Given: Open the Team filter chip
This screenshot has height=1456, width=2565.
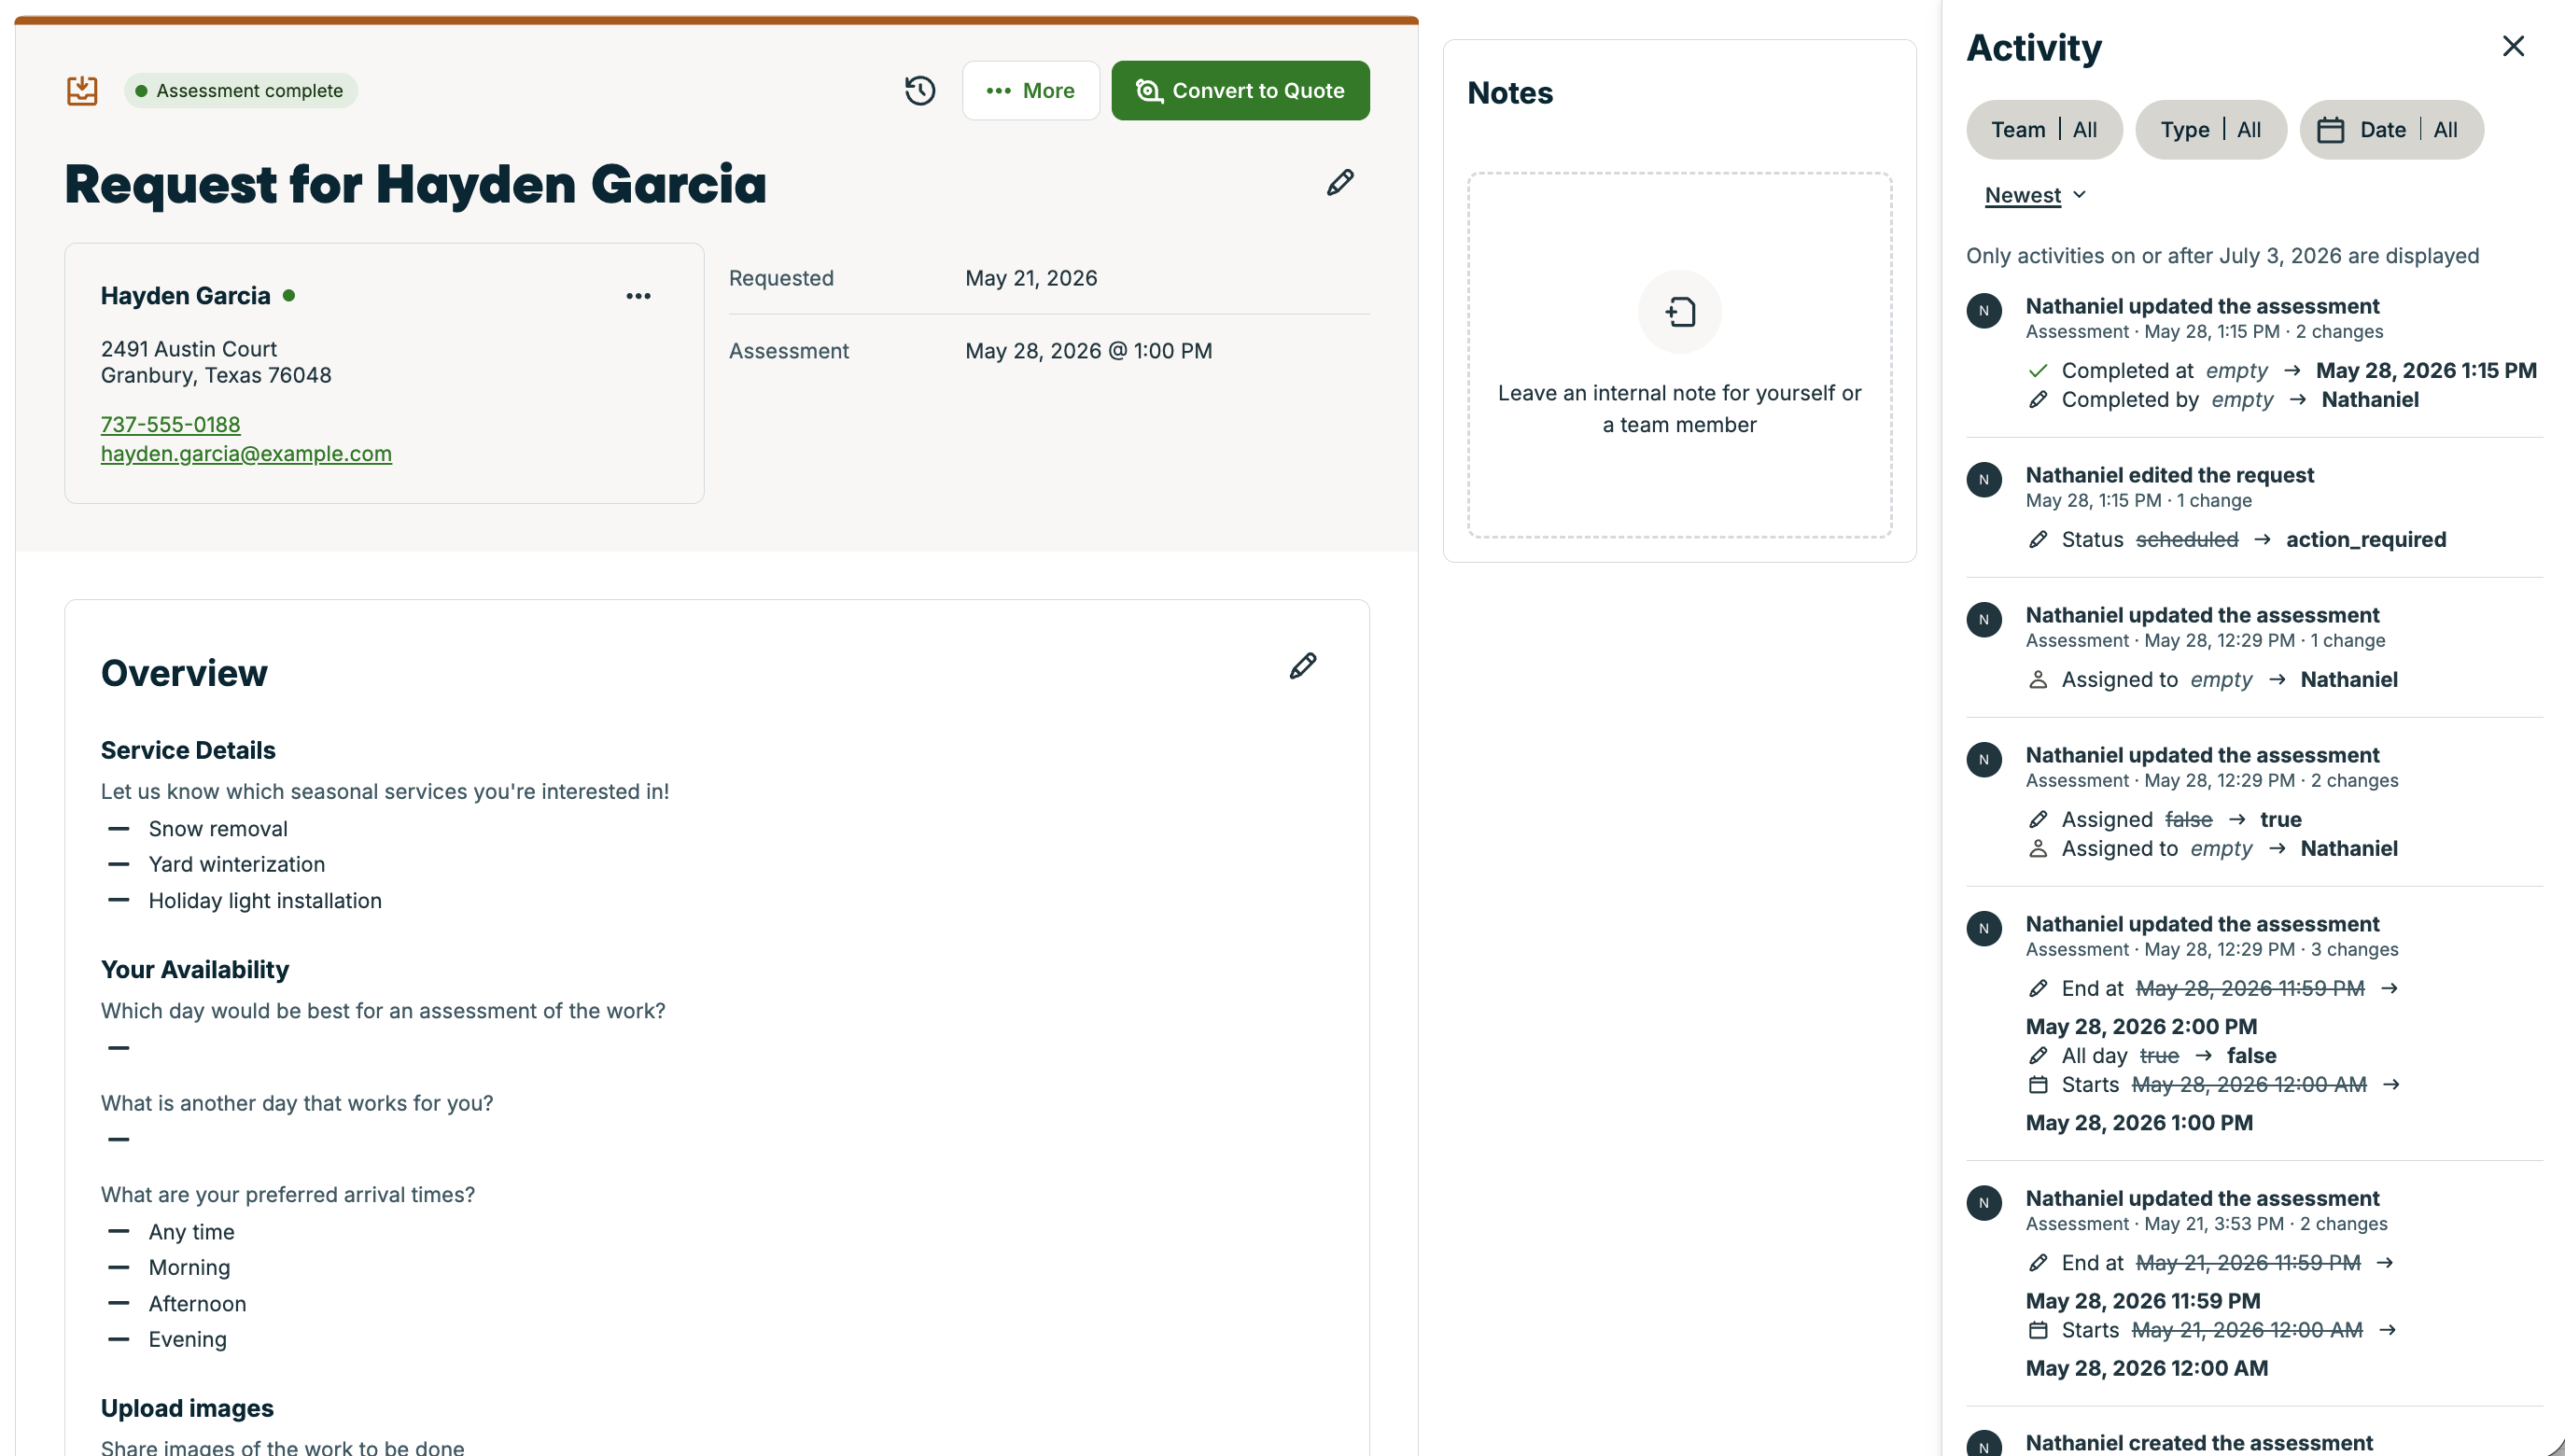Looking at the screenshot, I should point(2044,130).
